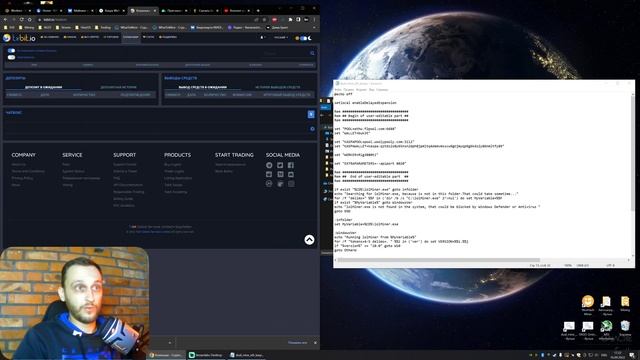Open the Правка menu in Notepad
Screen dimensions: 640x360
point(349,89)
